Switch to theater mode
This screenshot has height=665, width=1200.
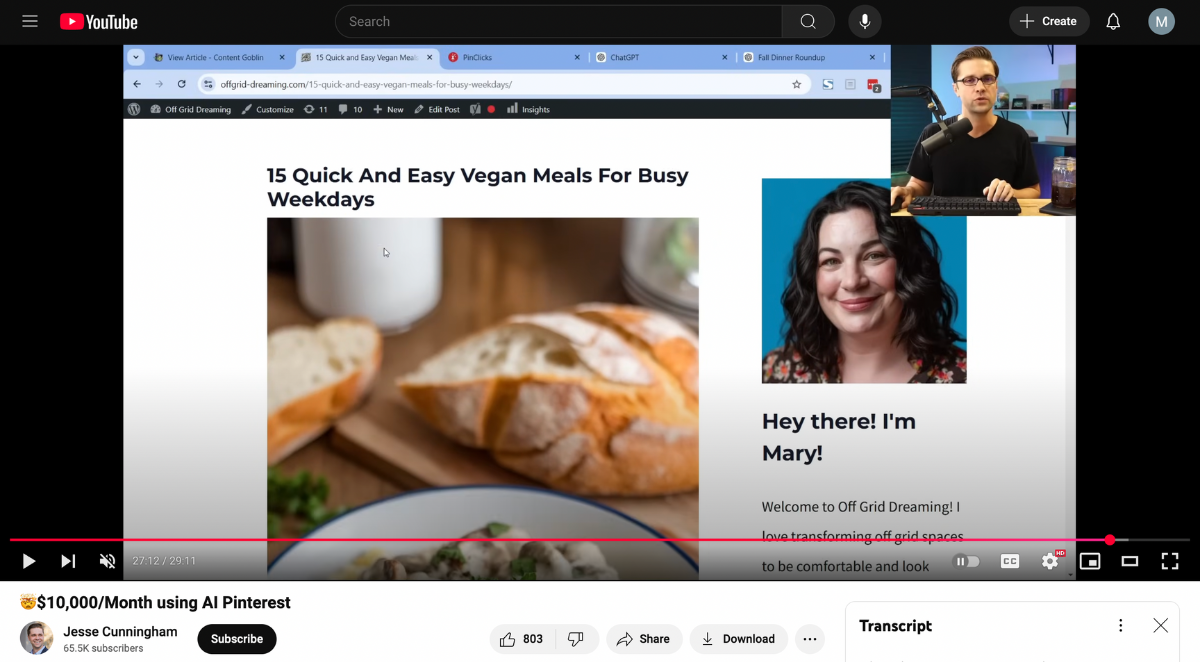(1130, 561)
